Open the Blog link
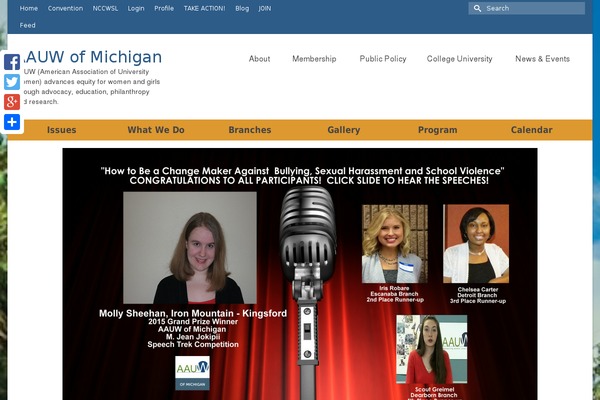The height and width of the screenshot is (400, 600). click(242, 8)
